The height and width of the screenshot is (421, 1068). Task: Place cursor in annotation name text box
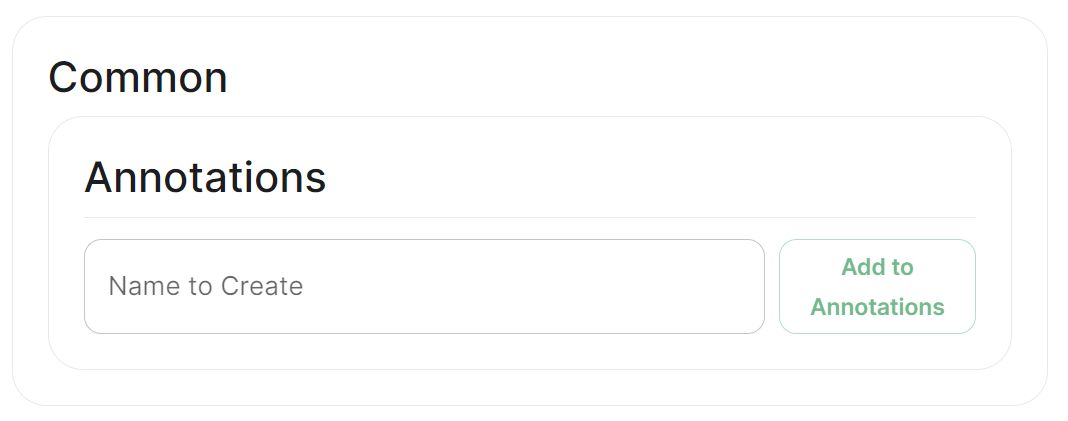[424, 287]
